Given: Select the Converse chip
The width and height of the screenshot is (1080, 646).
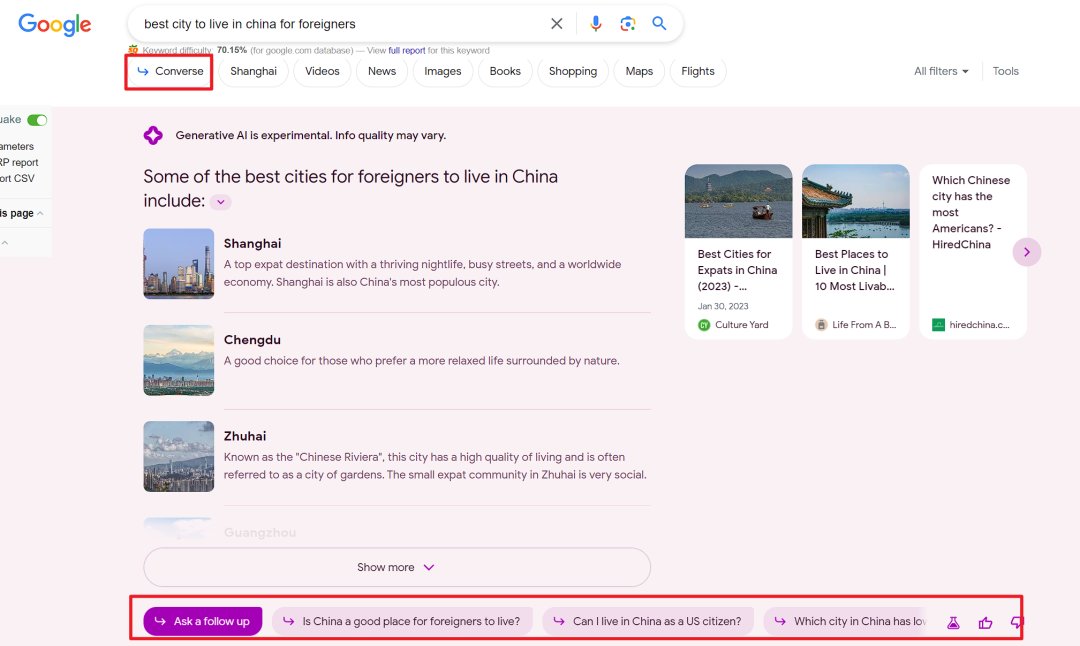Looking at the screenshot, I should click(x=170, y=72).
